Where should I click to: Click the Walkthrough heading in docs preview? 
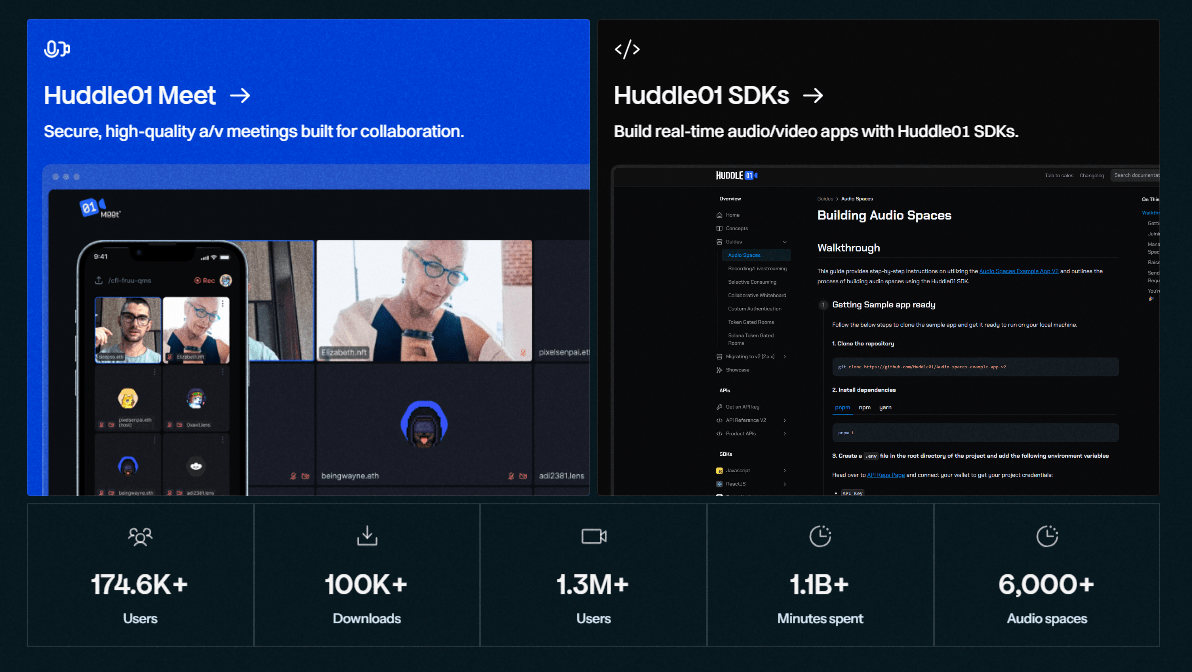(x=848, y=248)
